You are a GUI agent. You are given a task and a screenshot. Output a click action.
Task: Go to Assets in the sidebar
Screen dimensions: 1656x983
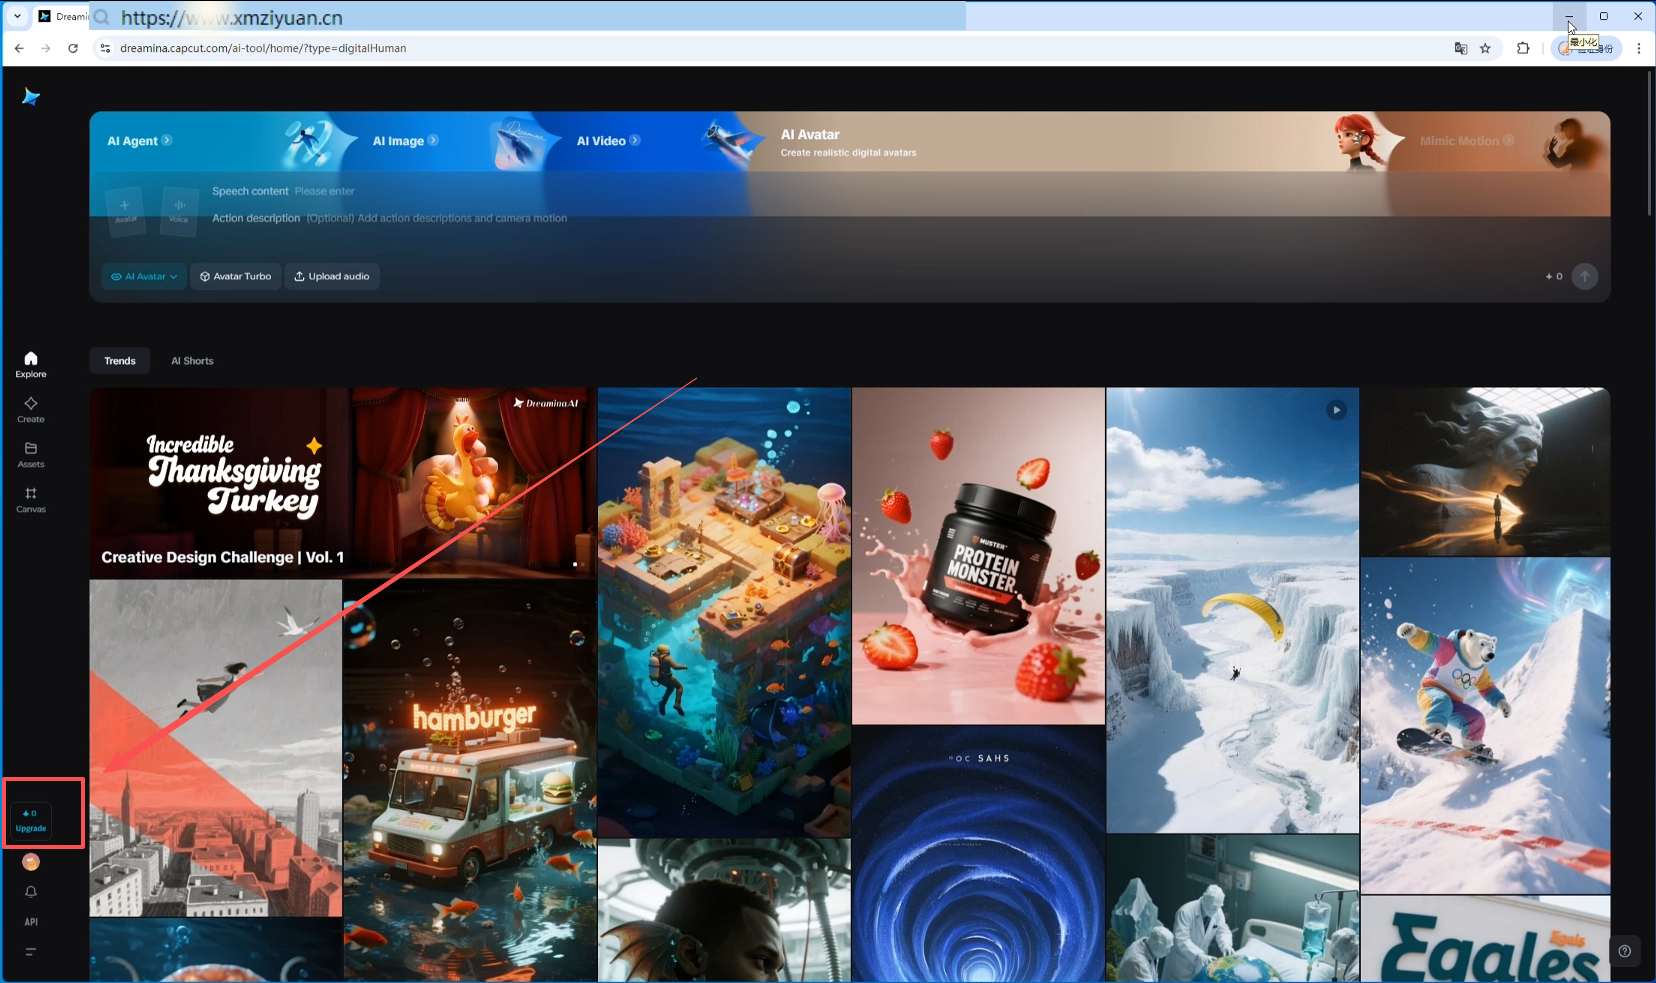pyautogui.click(x=31, y=454)
